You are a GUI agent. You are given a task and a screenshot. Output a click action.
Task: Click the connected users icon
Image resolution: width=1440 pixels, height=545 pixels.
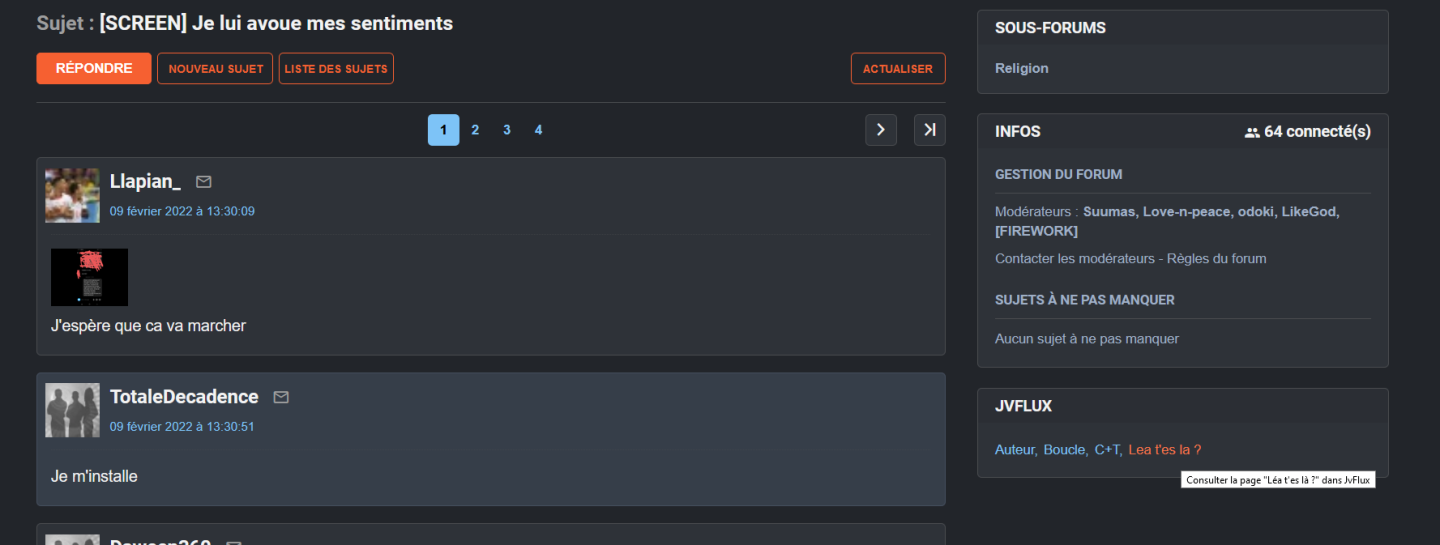pos(1252,132)
